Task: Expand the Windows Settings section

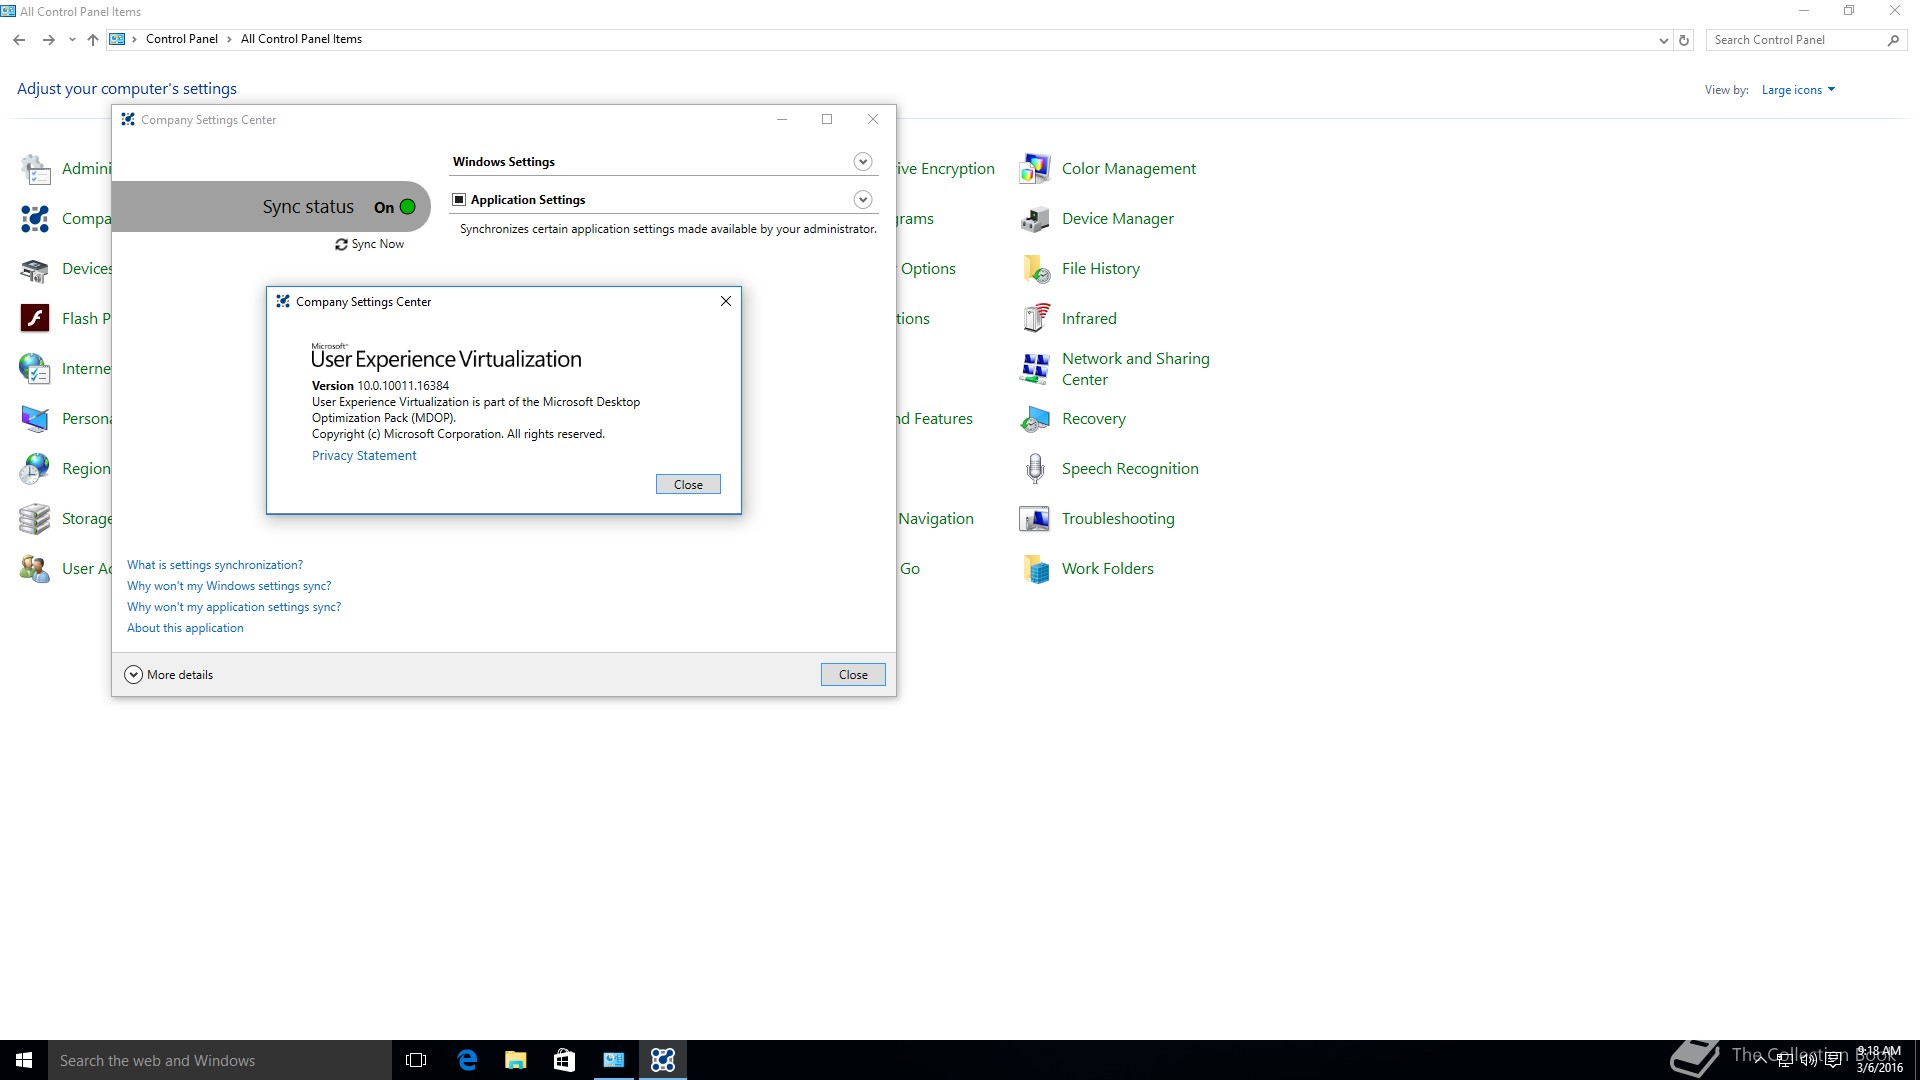Action: pos(863,162)
